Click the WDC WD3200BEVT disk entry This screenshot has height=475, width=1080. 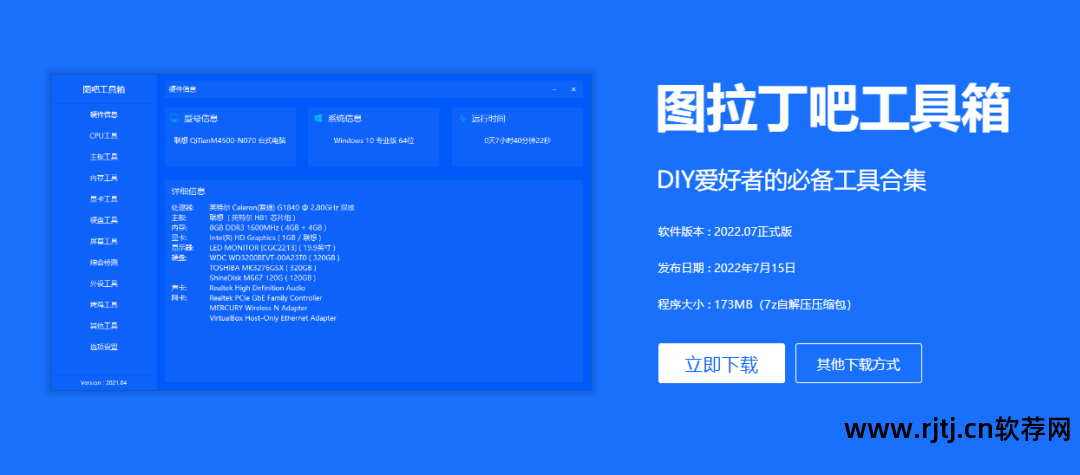[274, 257]
